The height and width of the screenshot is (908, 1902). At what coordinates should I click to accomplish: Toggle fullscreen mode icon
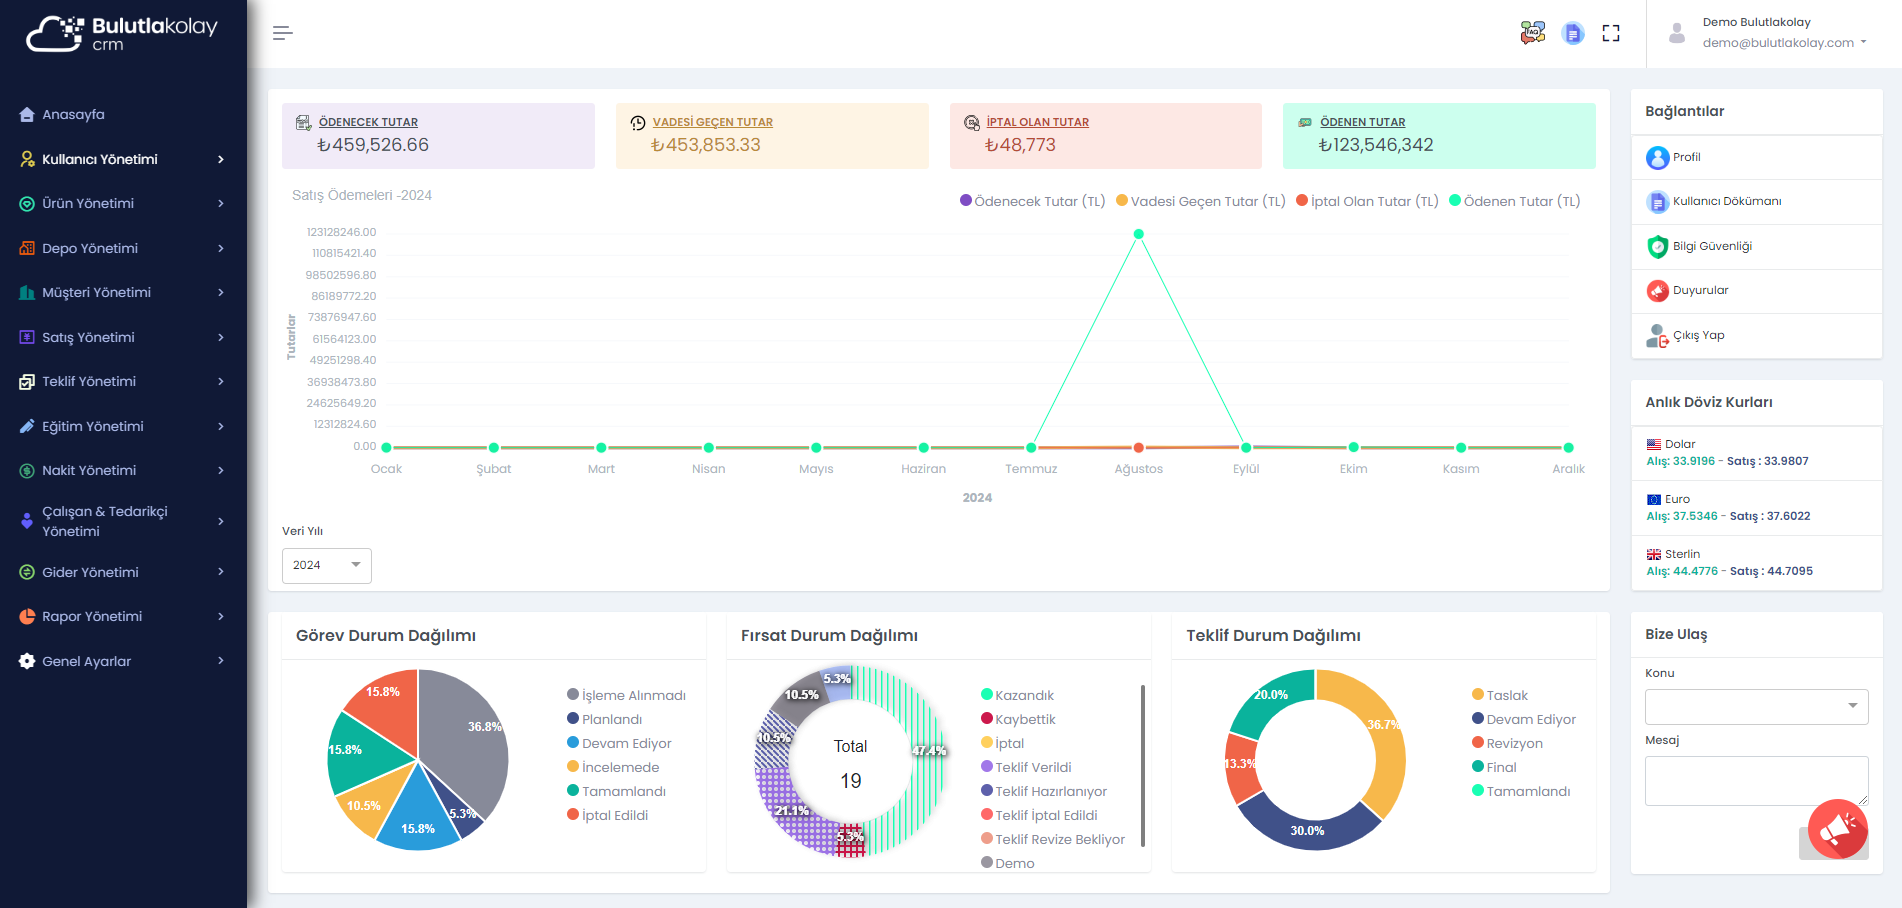1610,33
